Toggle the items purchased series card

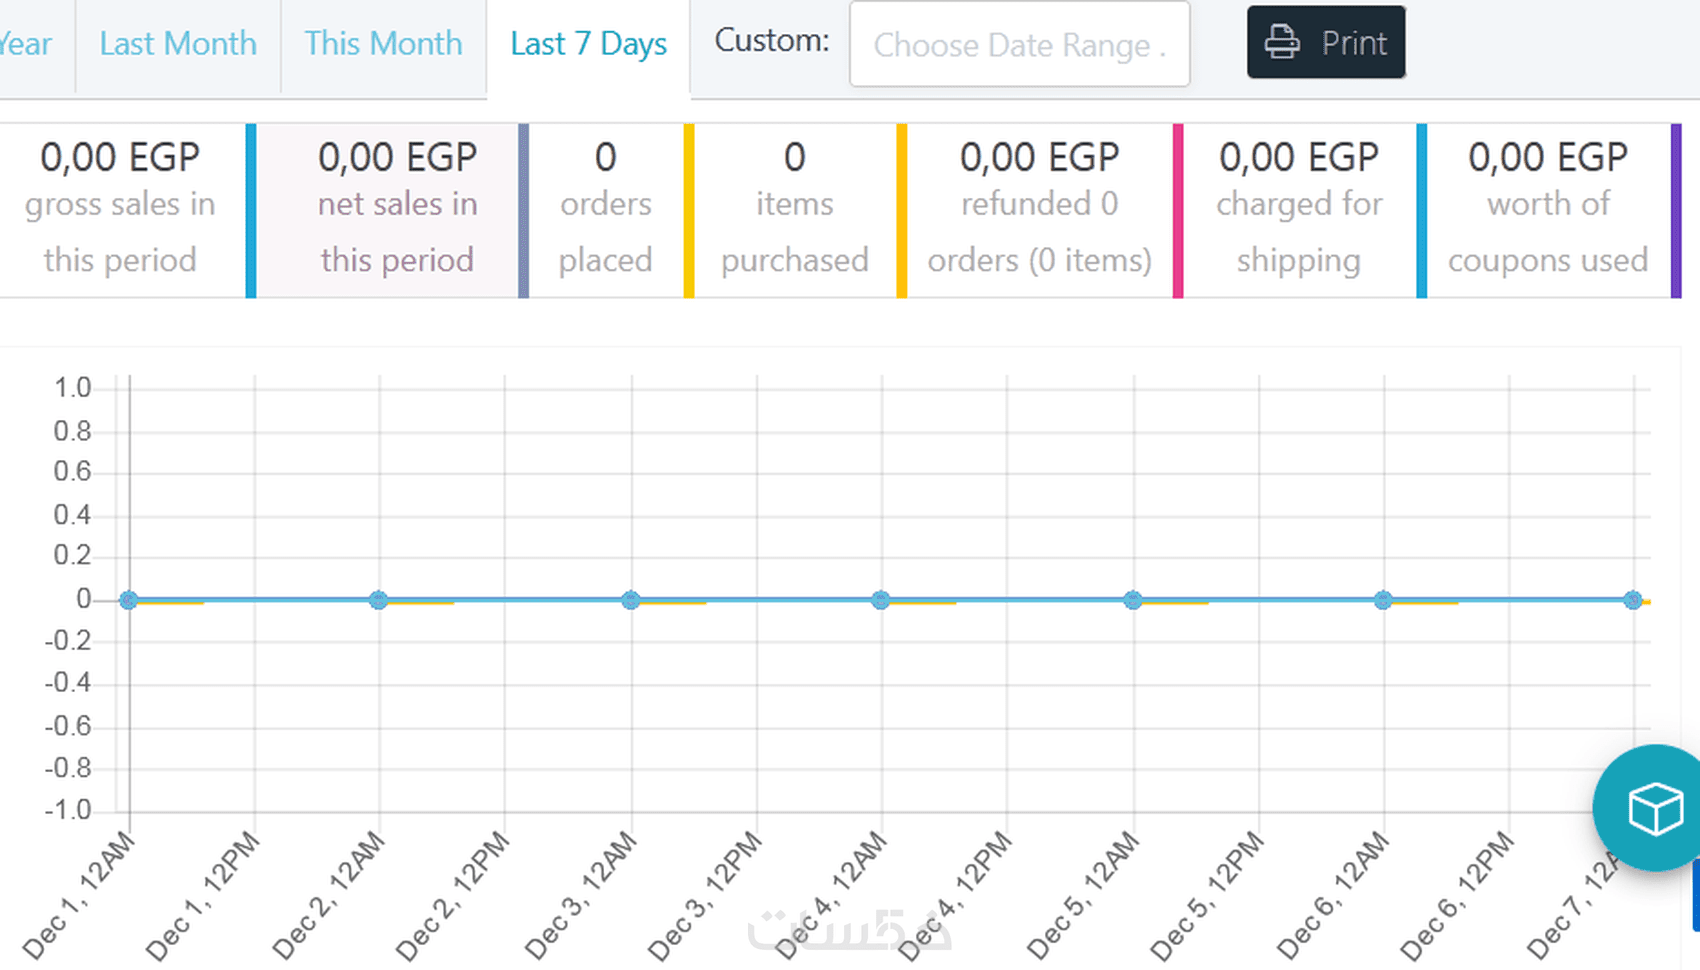(794, 210)
